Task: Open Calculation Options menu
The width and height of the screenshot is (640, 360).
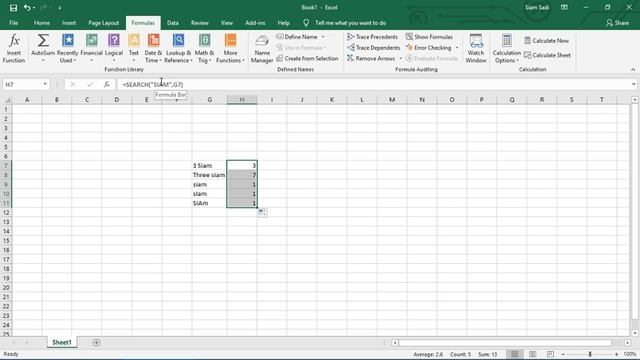Action: (507, 48)
